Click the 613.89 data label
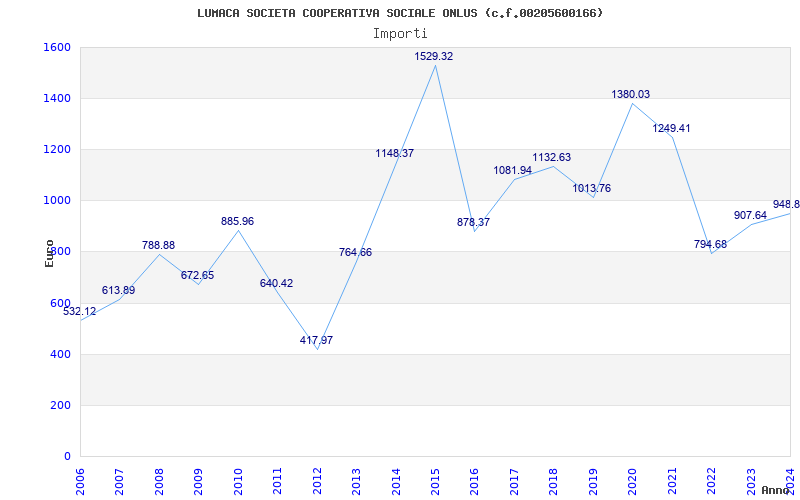 [118, 291]
